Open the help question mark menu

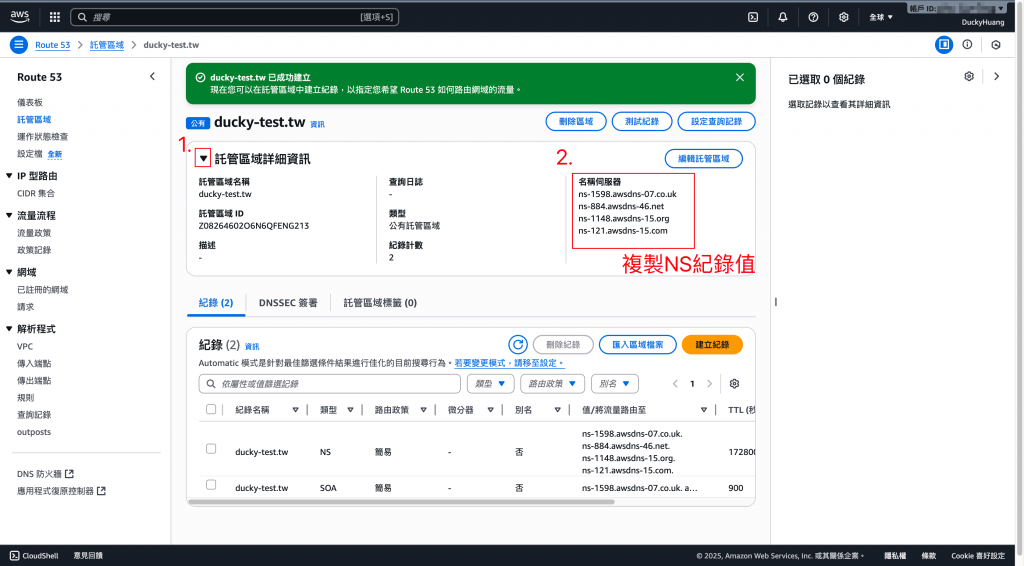(813, 17)
